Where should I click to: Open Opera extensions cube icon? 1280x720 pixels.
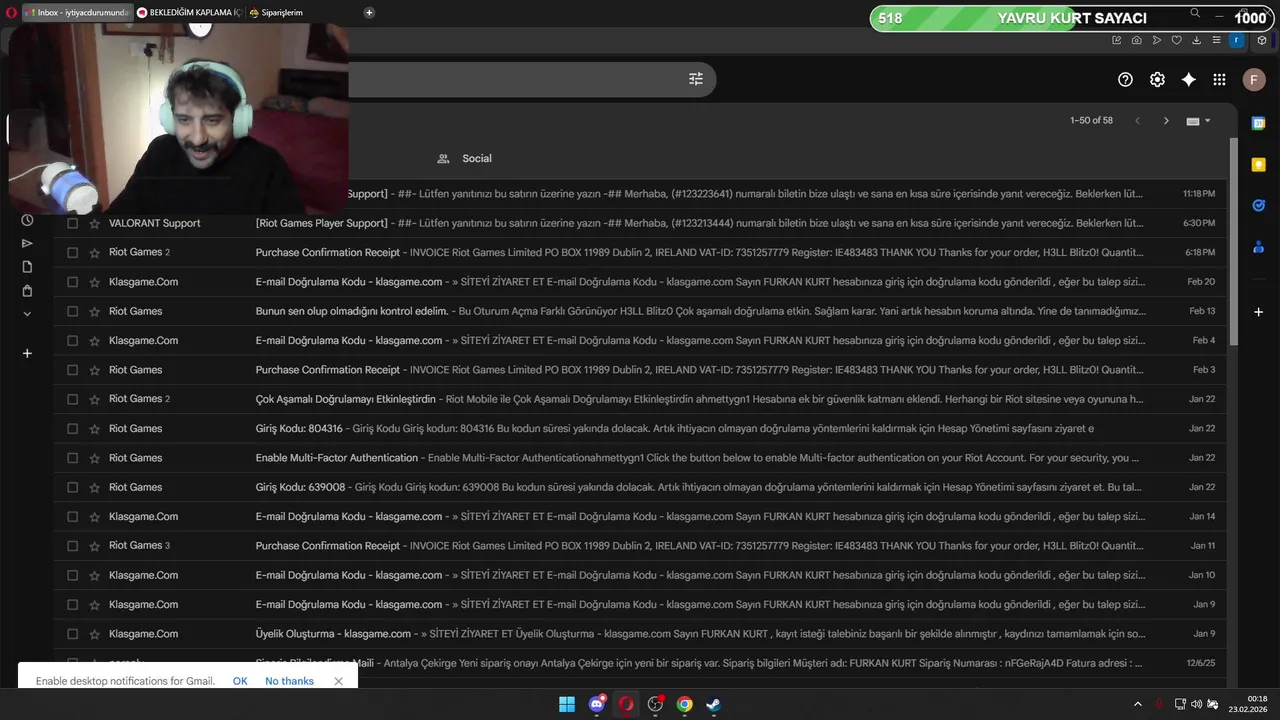(1262, 40)
